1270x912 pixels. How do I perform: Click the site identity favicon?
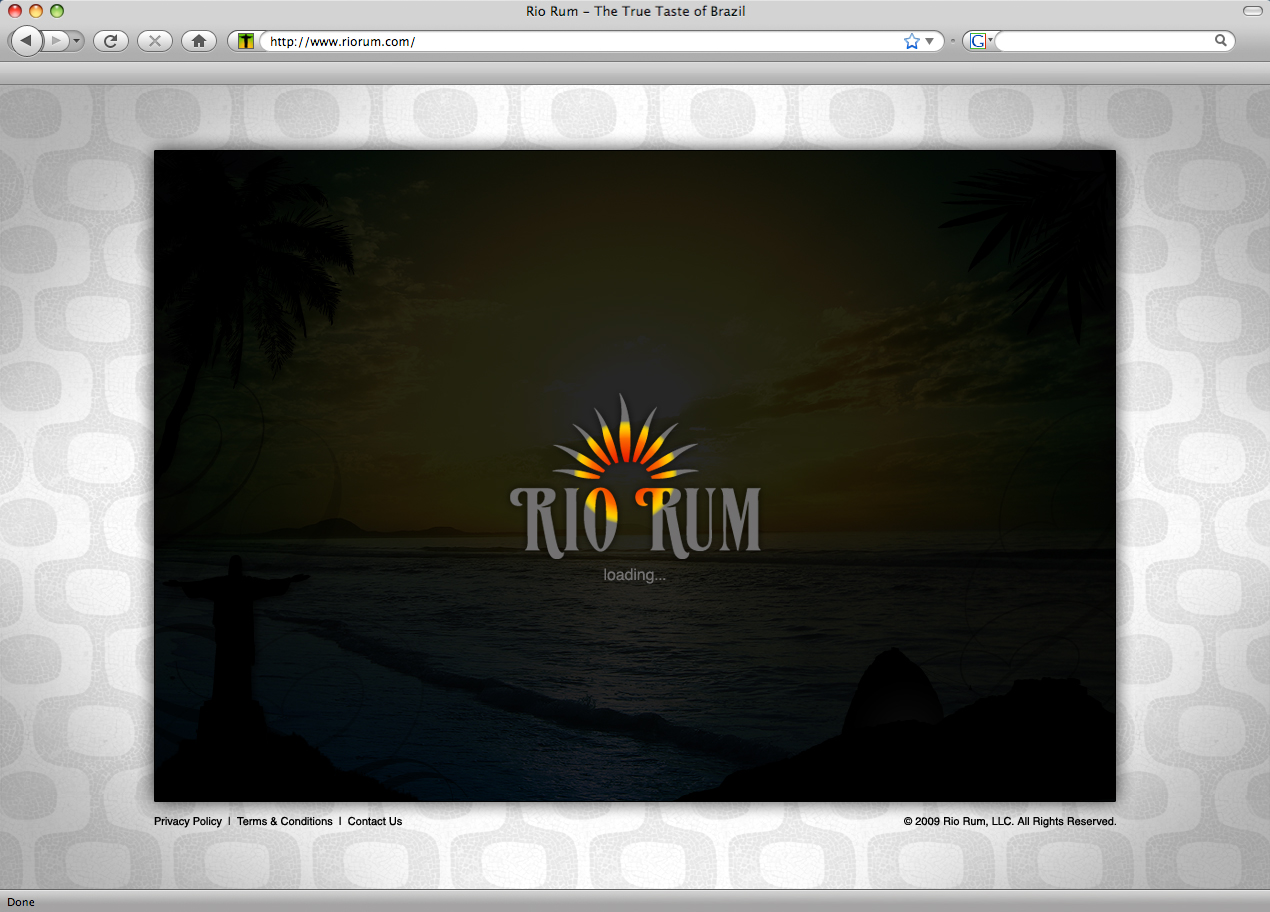point(246,41)
